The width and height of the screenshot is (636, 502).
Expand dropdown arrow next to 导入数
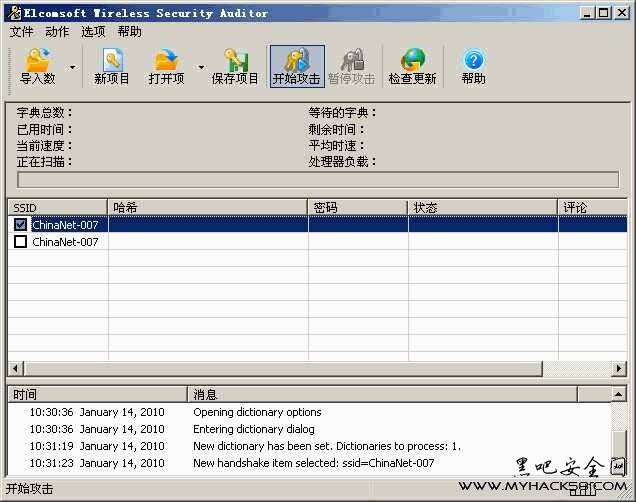tap(71, 68)
